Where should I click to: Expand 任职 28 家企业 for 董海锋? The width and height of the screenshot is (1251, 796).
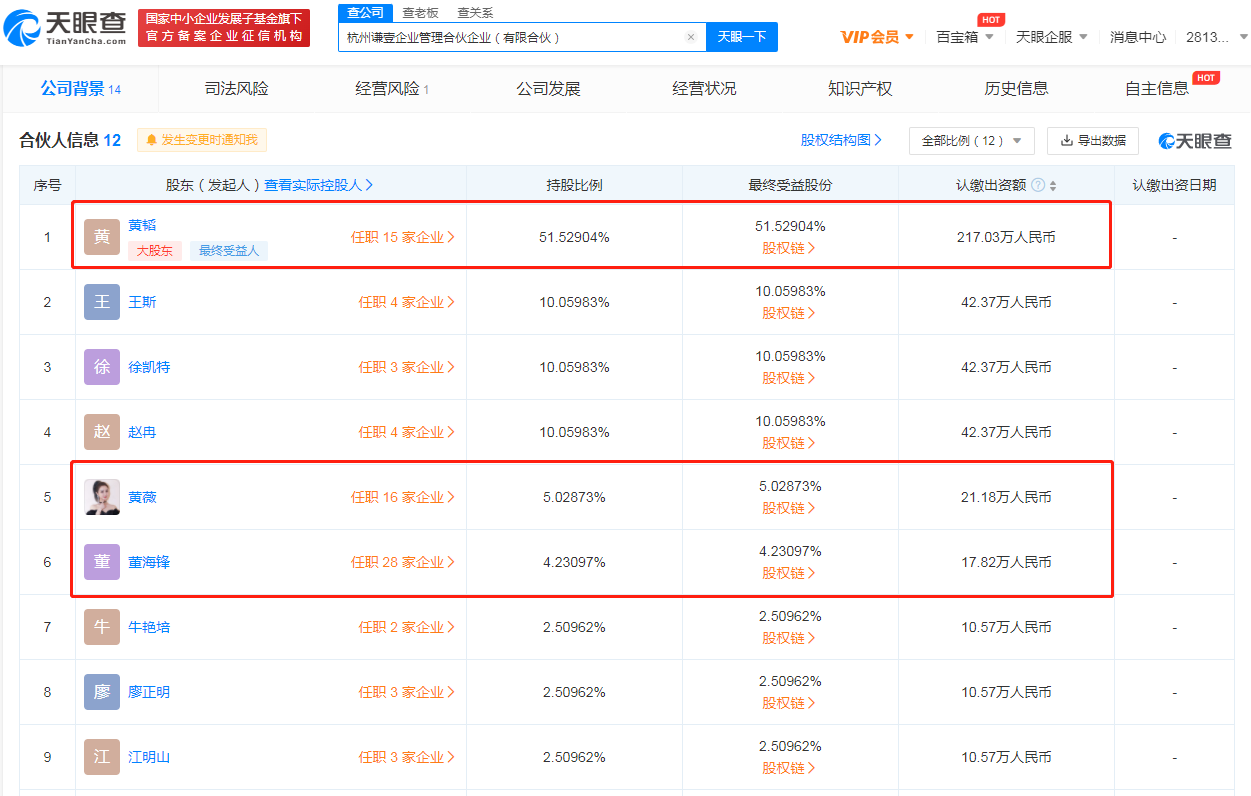click(x=403, y=562)
